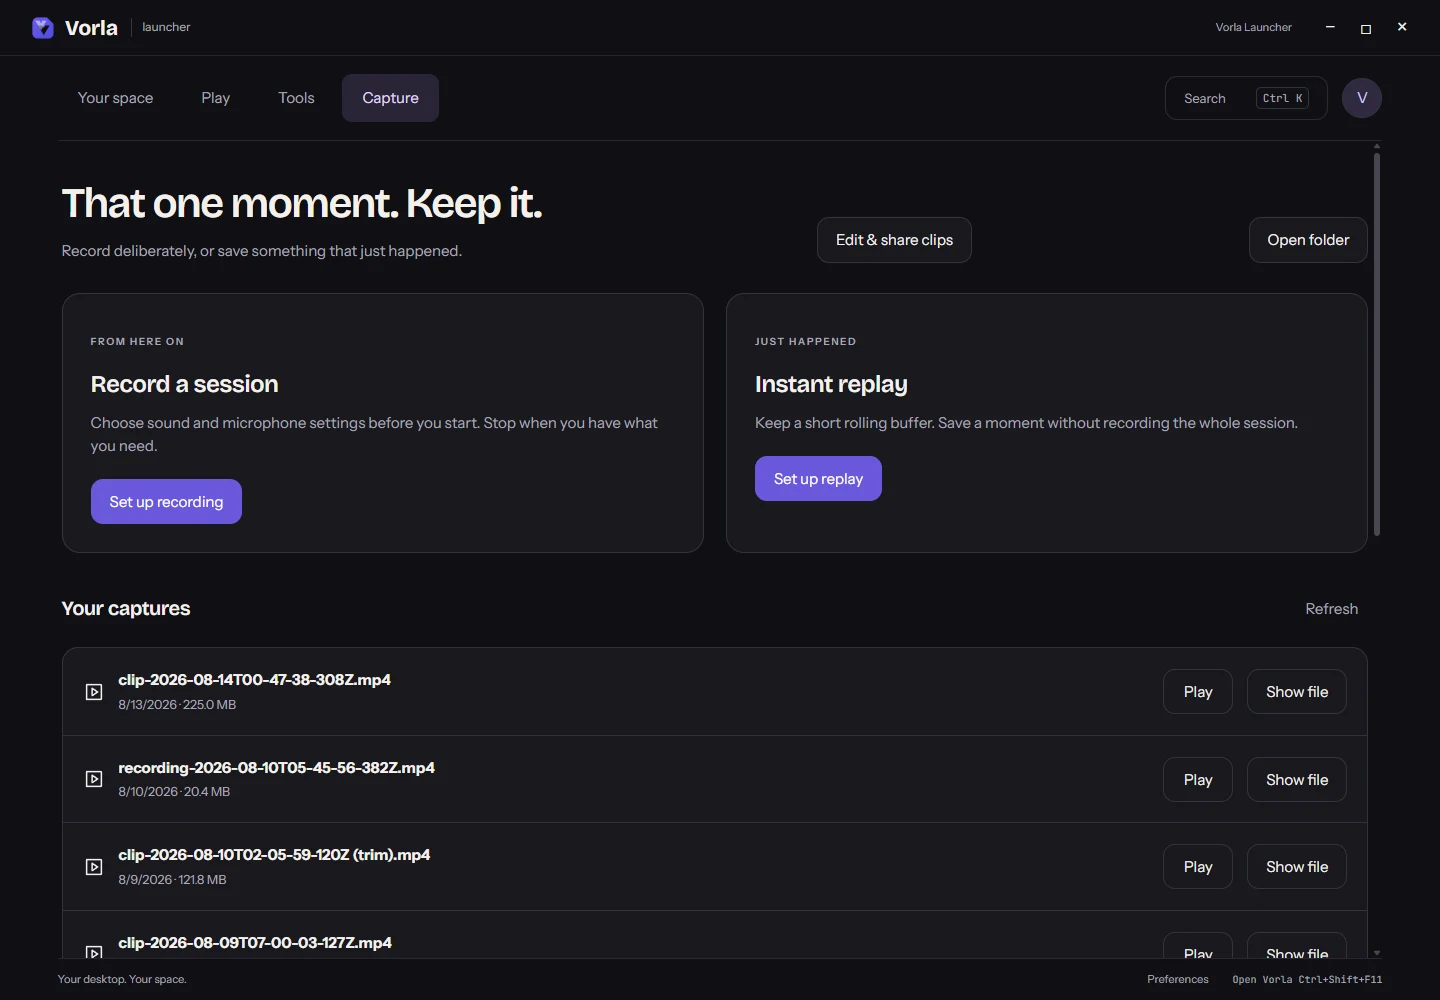Maximize the Vorla Launcher window
This screenshot has width=1440, height=1000.
(1366, 28)
